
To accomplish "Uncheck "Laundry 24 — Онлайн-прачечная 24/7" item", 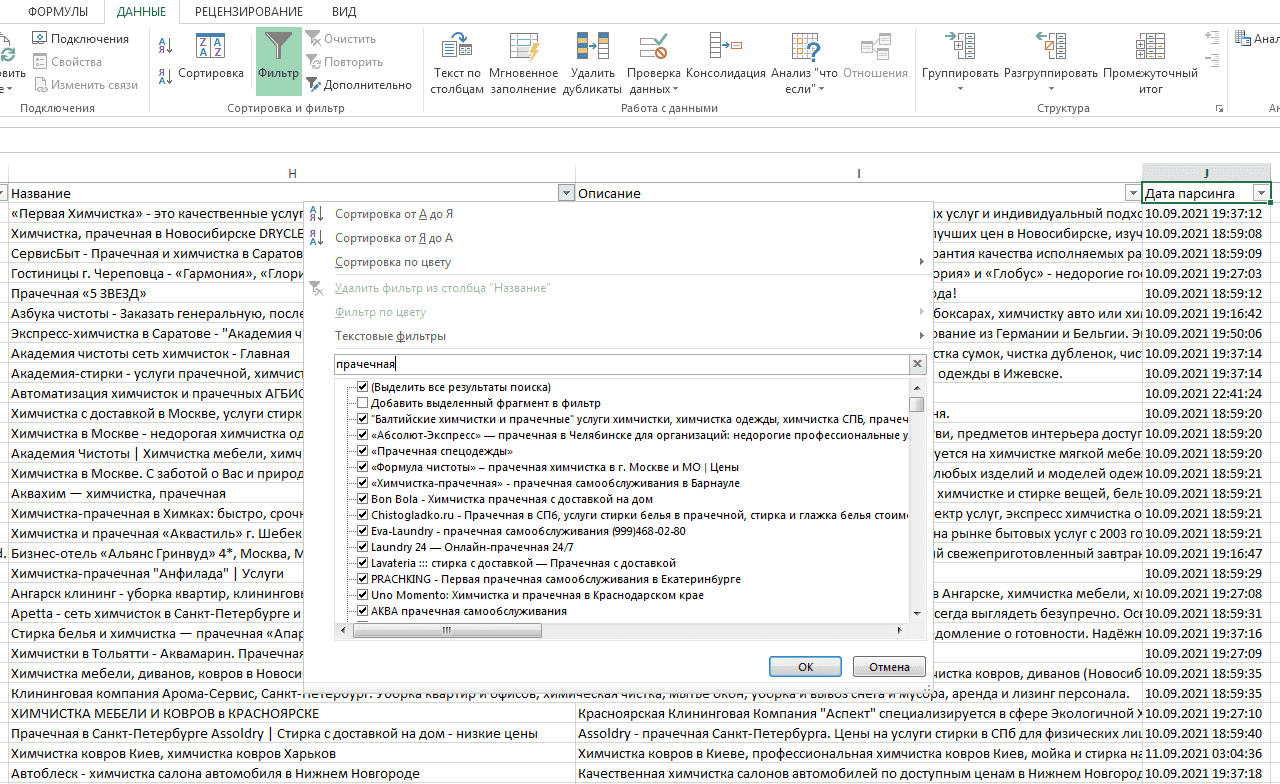I will pos(363,547).
